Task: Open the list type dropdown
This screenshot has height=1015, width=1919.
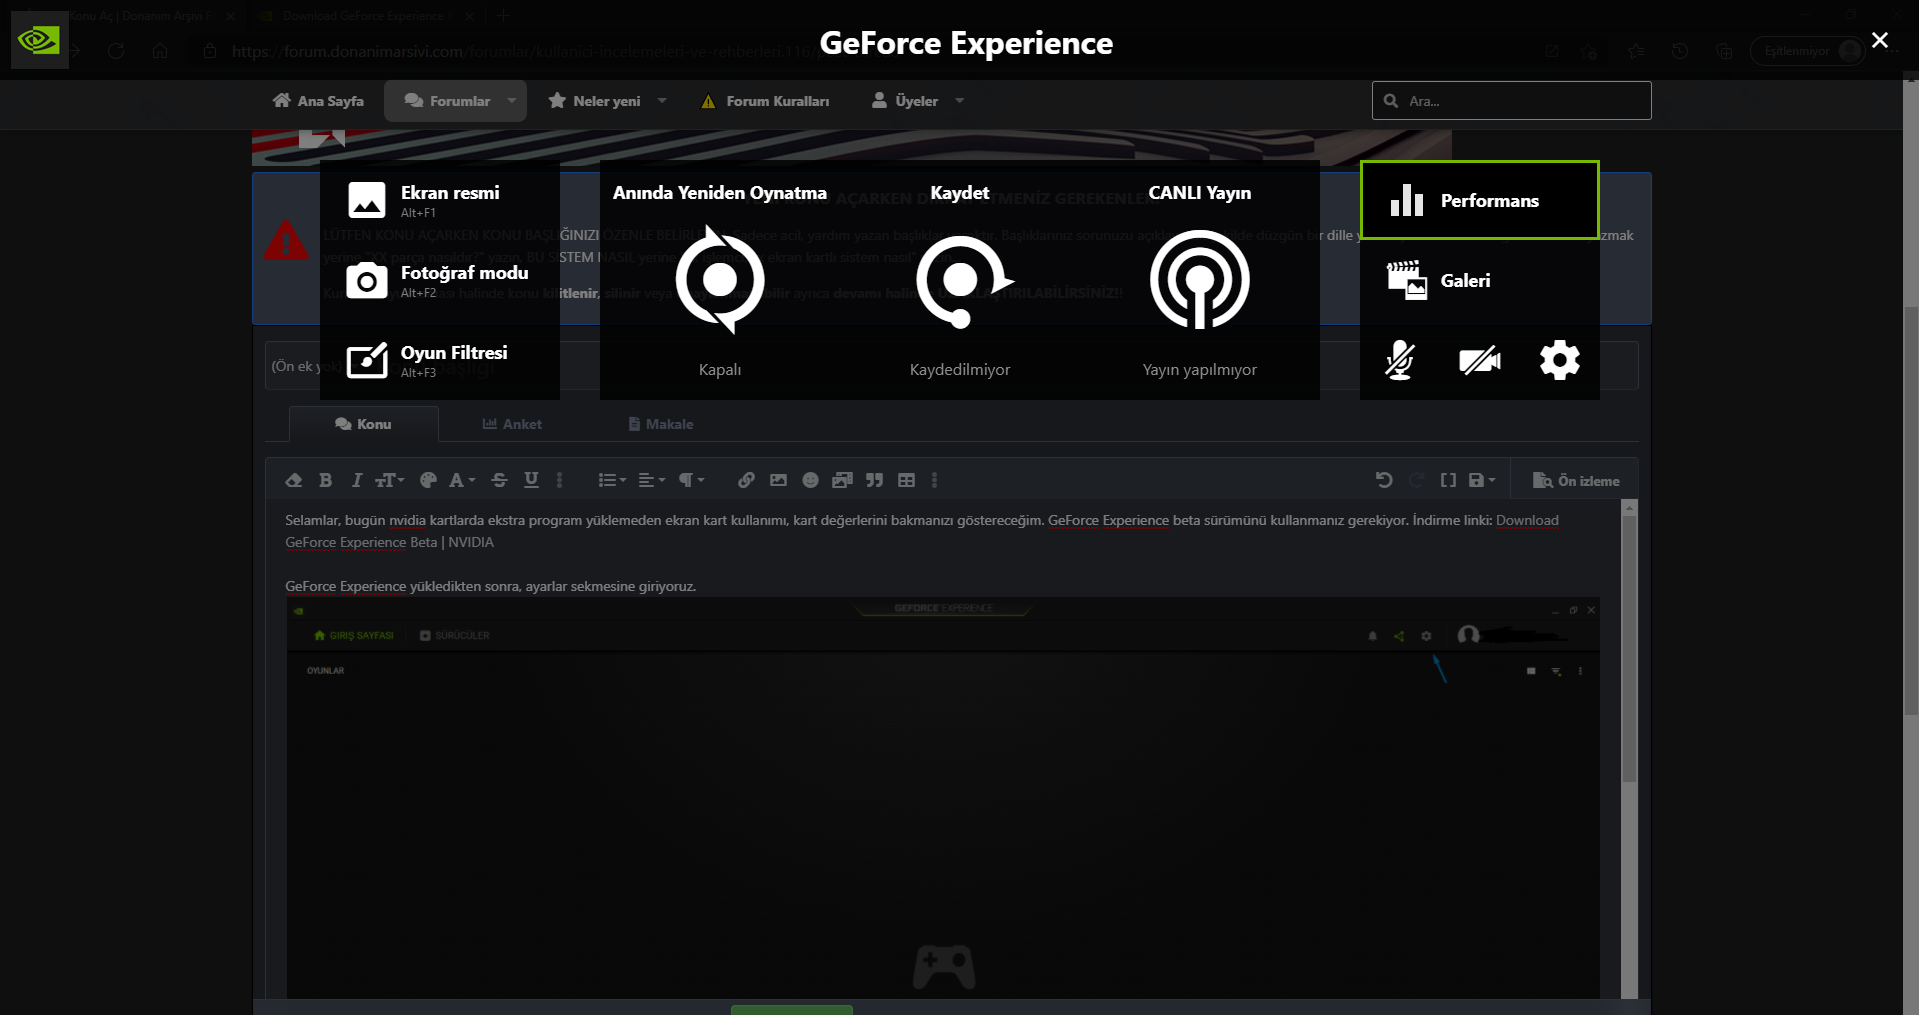Action: pyautogui.click(x=611, y=480)
